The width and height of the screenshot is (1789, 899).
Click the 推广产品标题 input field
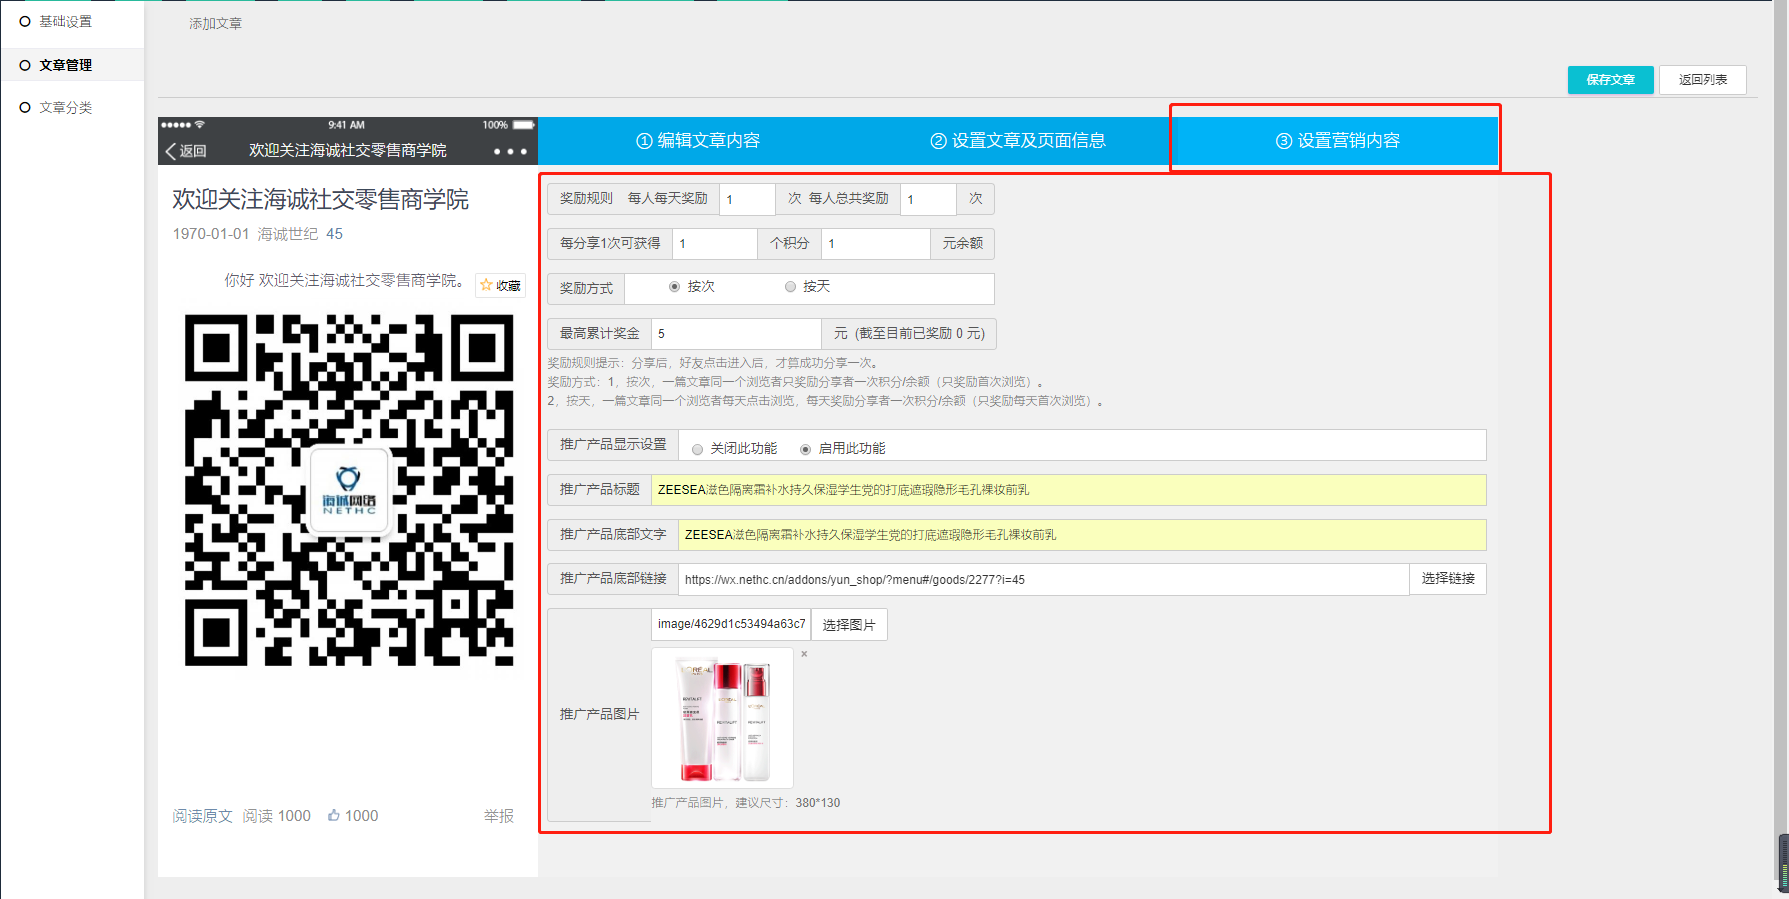pyautogui.click(x=1068, y=490)
